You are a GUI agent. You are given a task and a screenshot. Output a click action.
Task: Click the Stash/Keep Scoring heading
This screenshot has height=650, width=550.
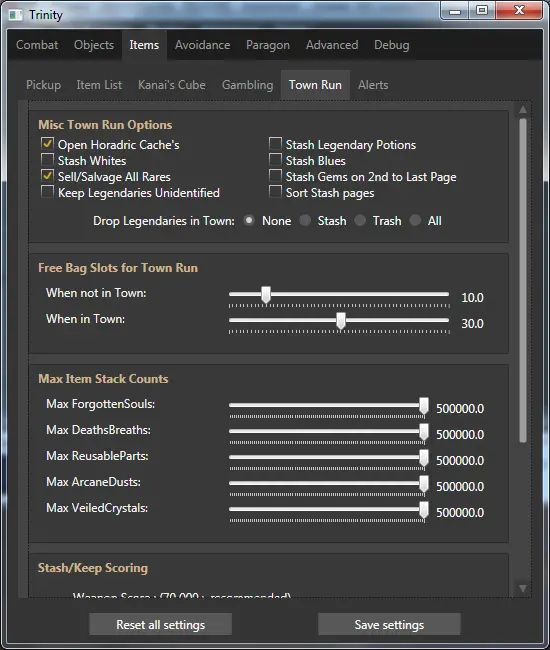pyautogui.click(x=93, y=568)
